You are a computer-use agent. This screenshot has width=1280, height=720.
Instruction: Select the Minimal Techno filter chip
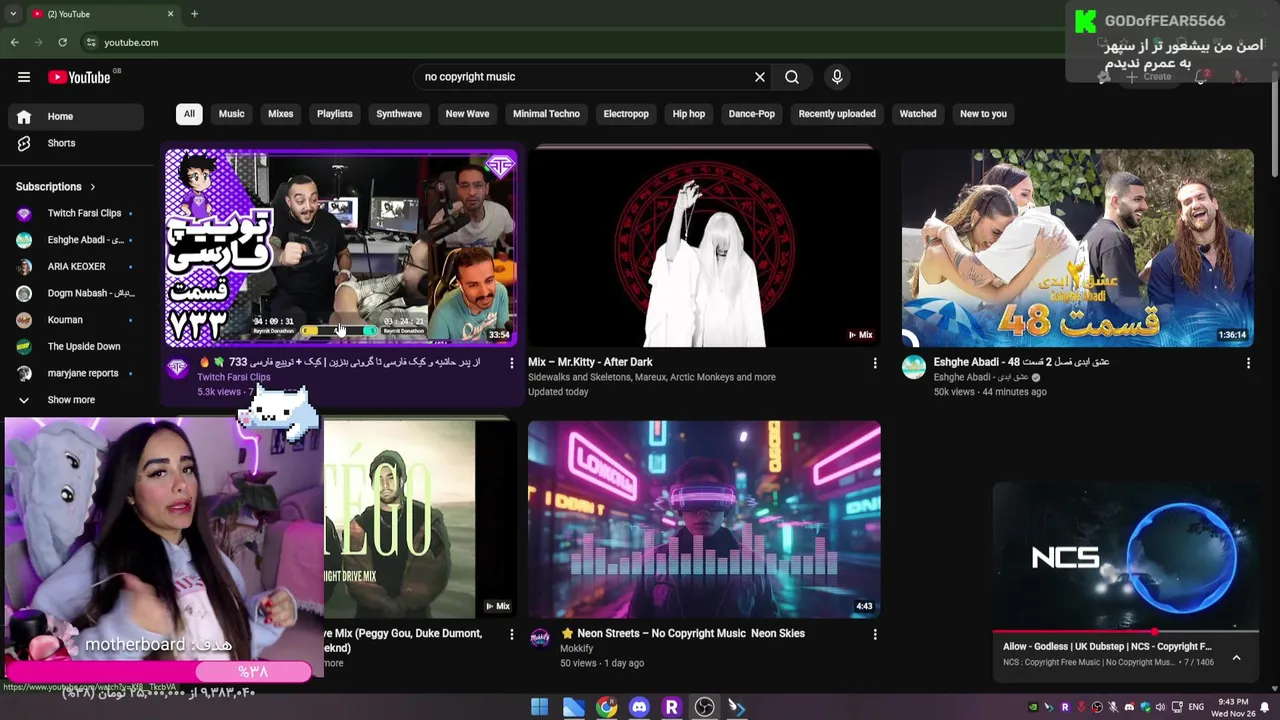pos(546,114)
